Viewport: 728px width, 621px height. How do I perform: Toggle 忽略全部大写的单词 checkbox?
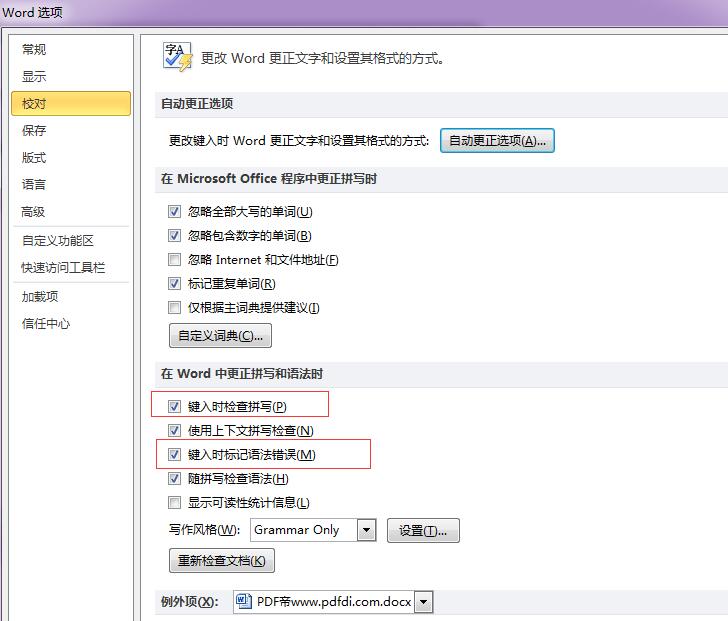click(x=174, y=212)
